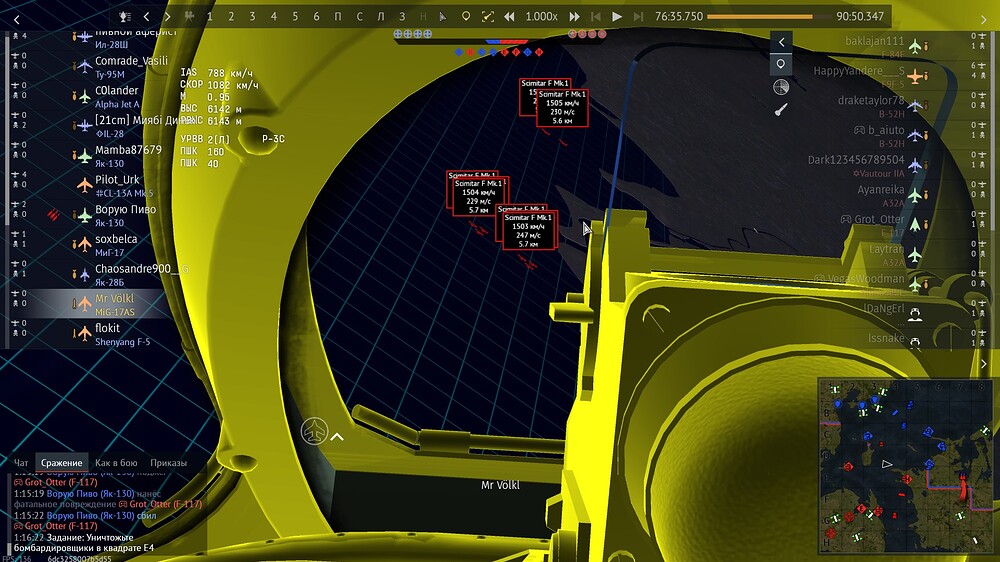Toggle the П camera mode
Image resolution: width=1000 pixels, height=562 pixels.
338,17
